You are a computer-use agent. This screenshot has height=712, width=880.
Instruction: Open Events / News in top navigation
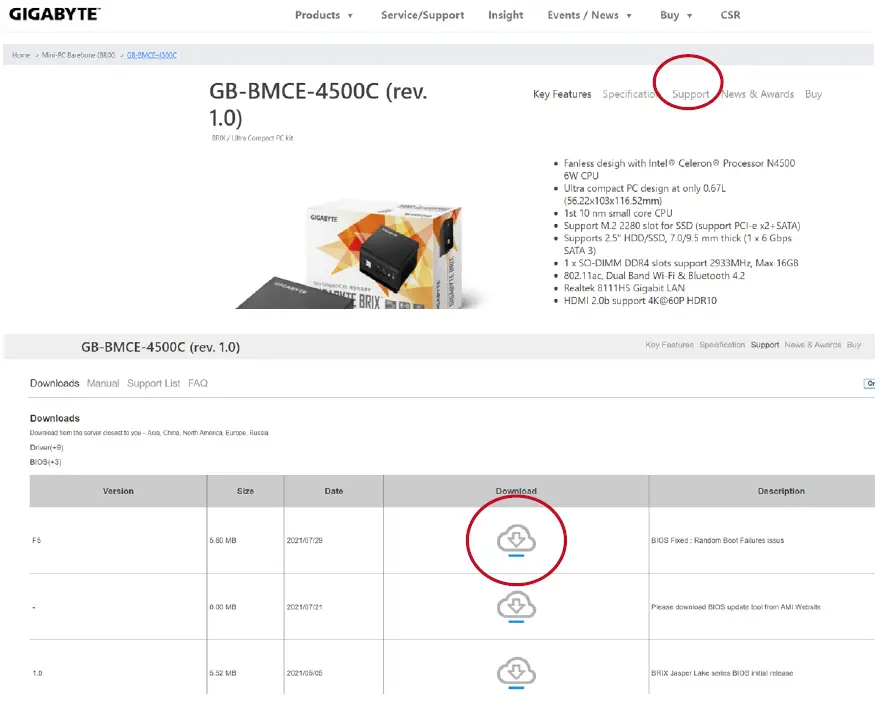click(x=583, y=15)
